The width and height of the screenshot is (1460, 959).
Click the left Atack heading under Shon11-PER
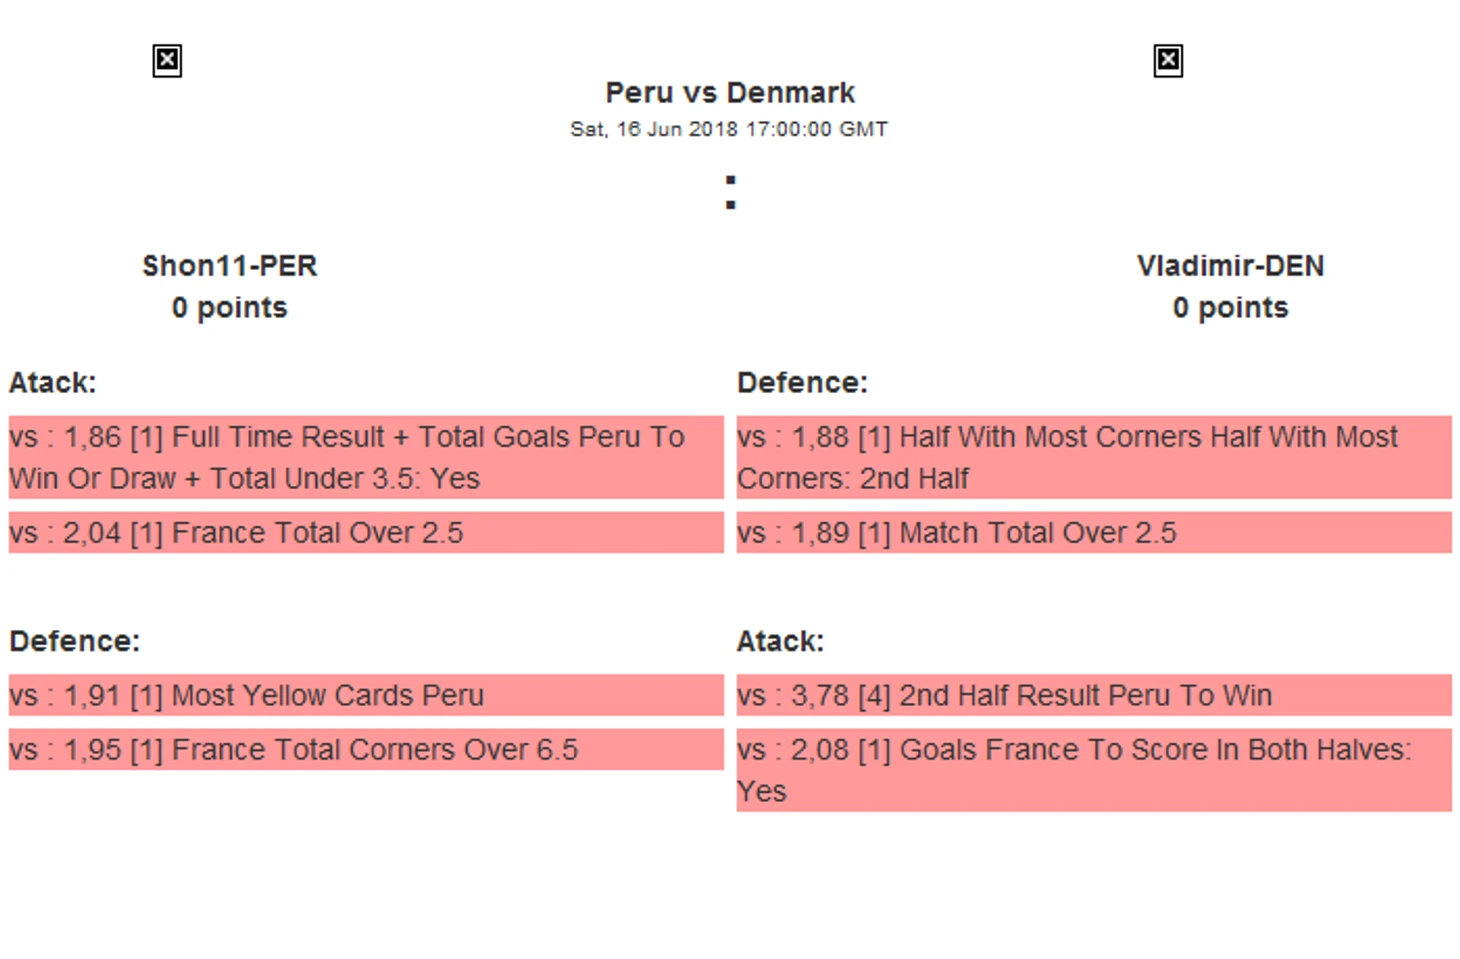click(53, 383)
